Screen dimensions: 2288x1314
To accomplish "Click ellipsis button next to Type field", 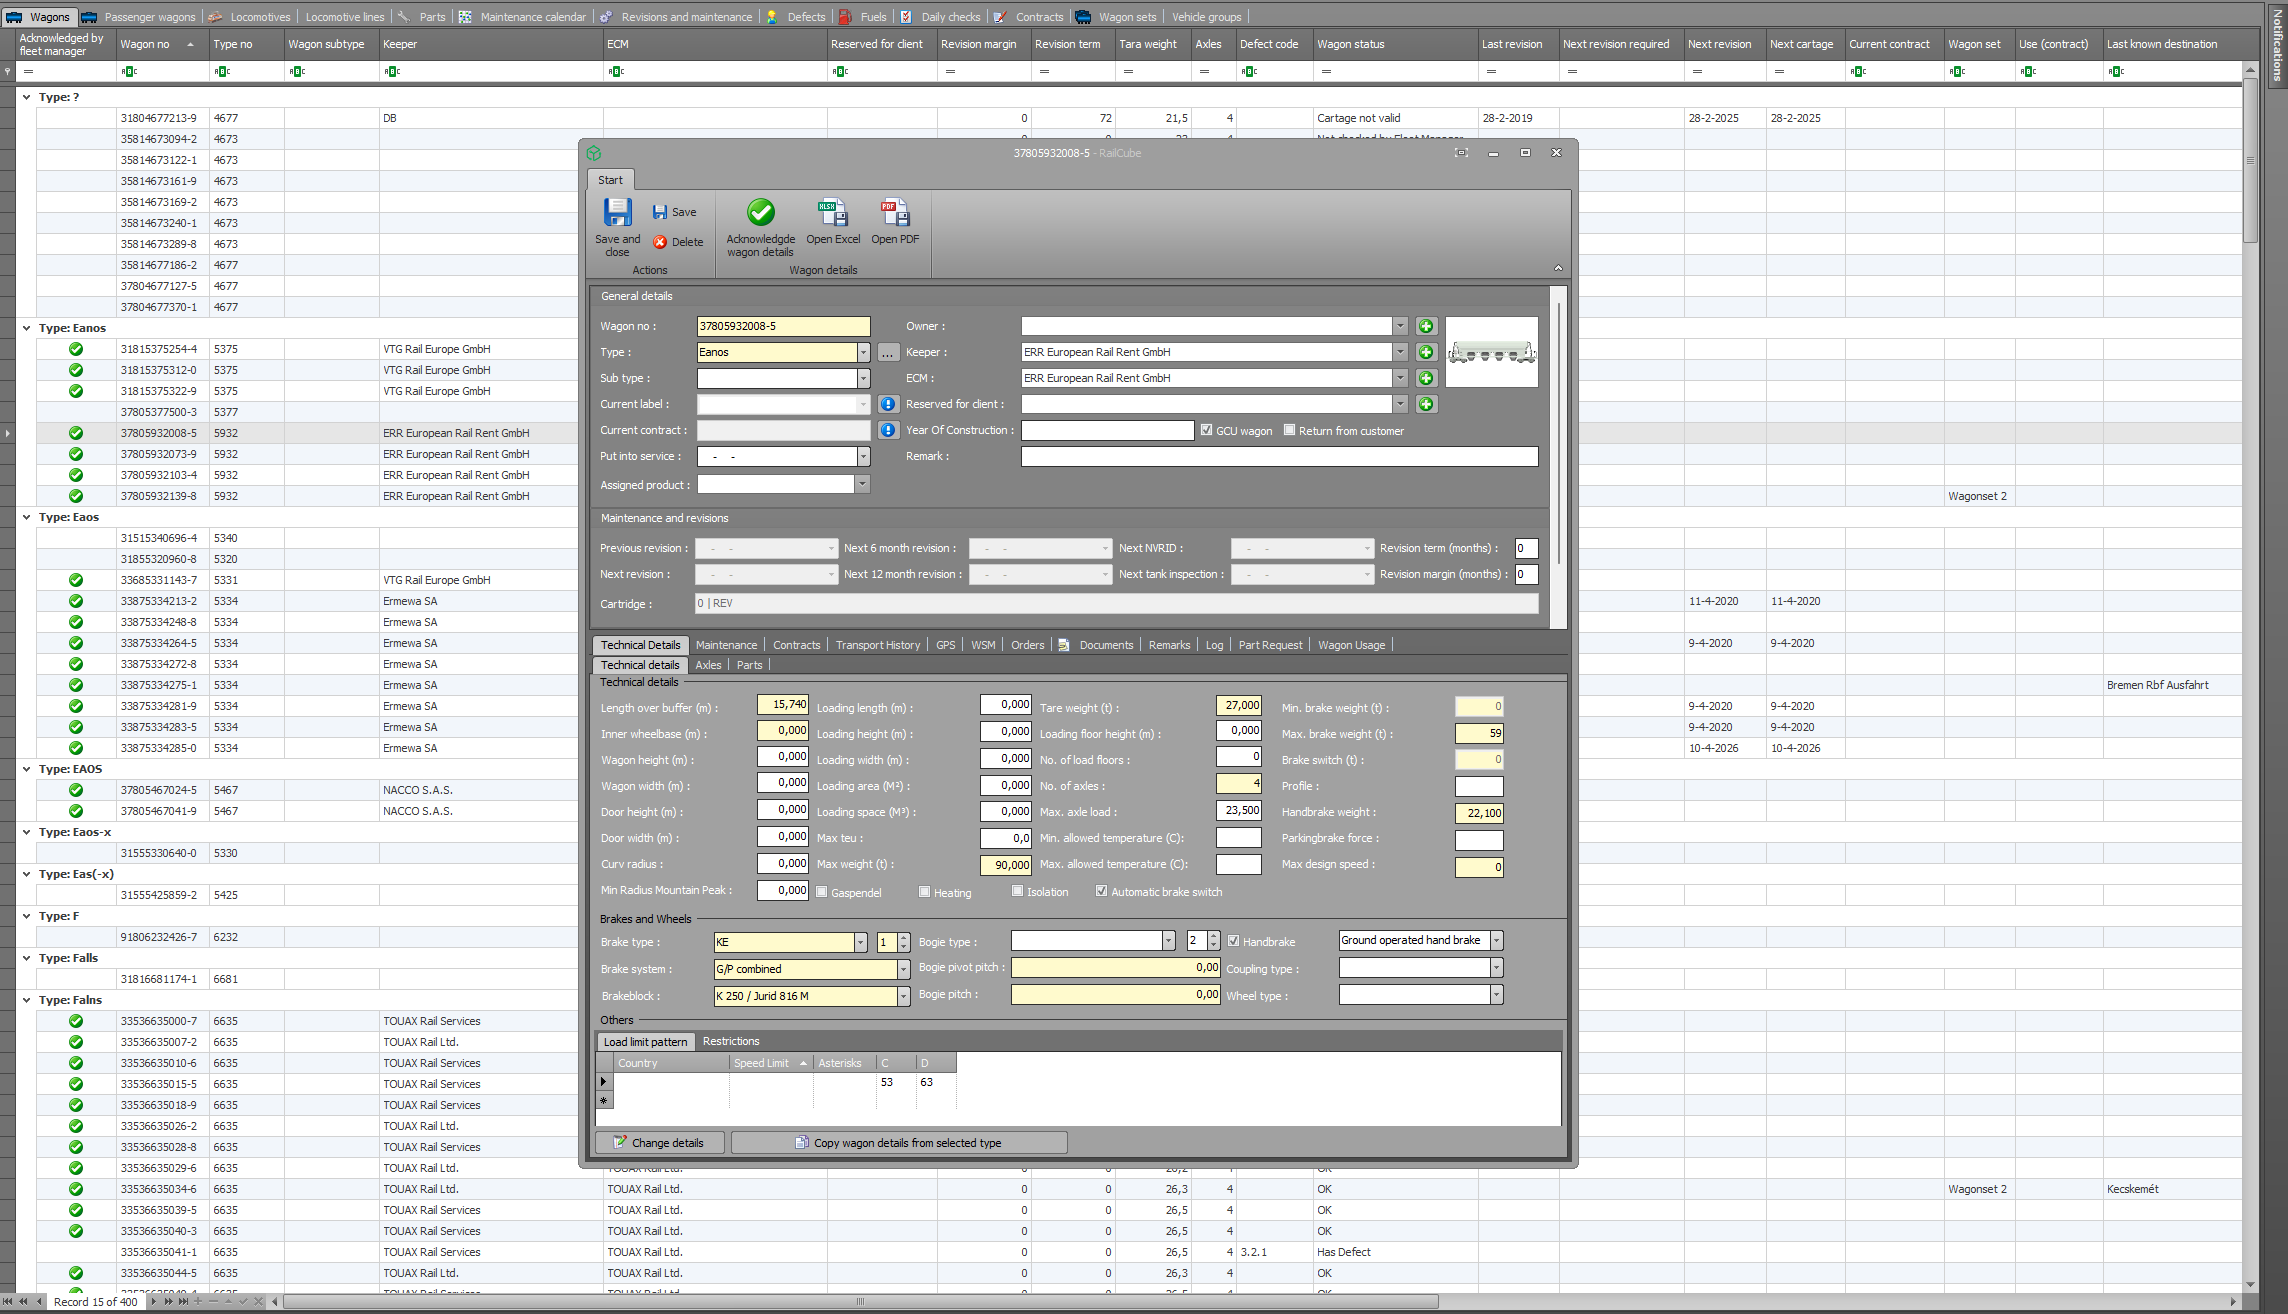I will pyautogui.click(x=887, y=352).
